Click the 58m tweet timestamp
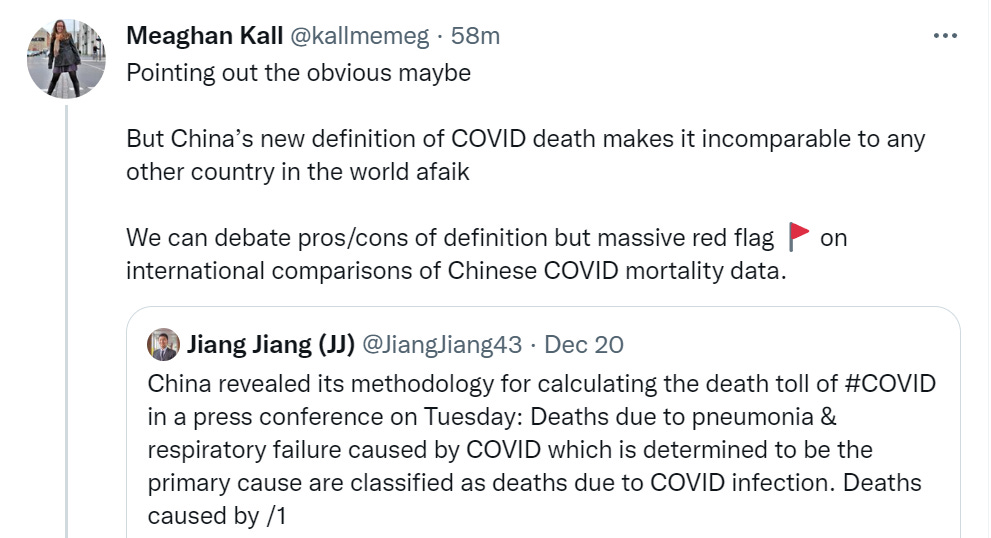Viewport: 991px width, 538px height. (x=475, y=36)
